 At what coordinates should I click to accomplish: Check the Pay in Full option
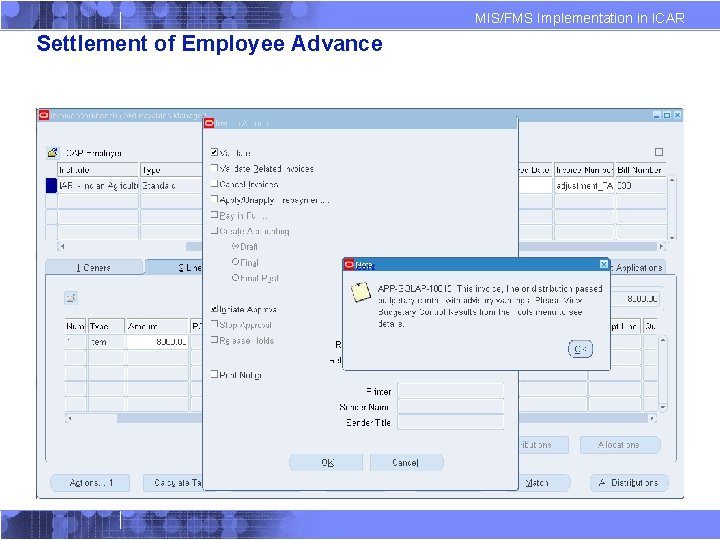click(214, 215)
